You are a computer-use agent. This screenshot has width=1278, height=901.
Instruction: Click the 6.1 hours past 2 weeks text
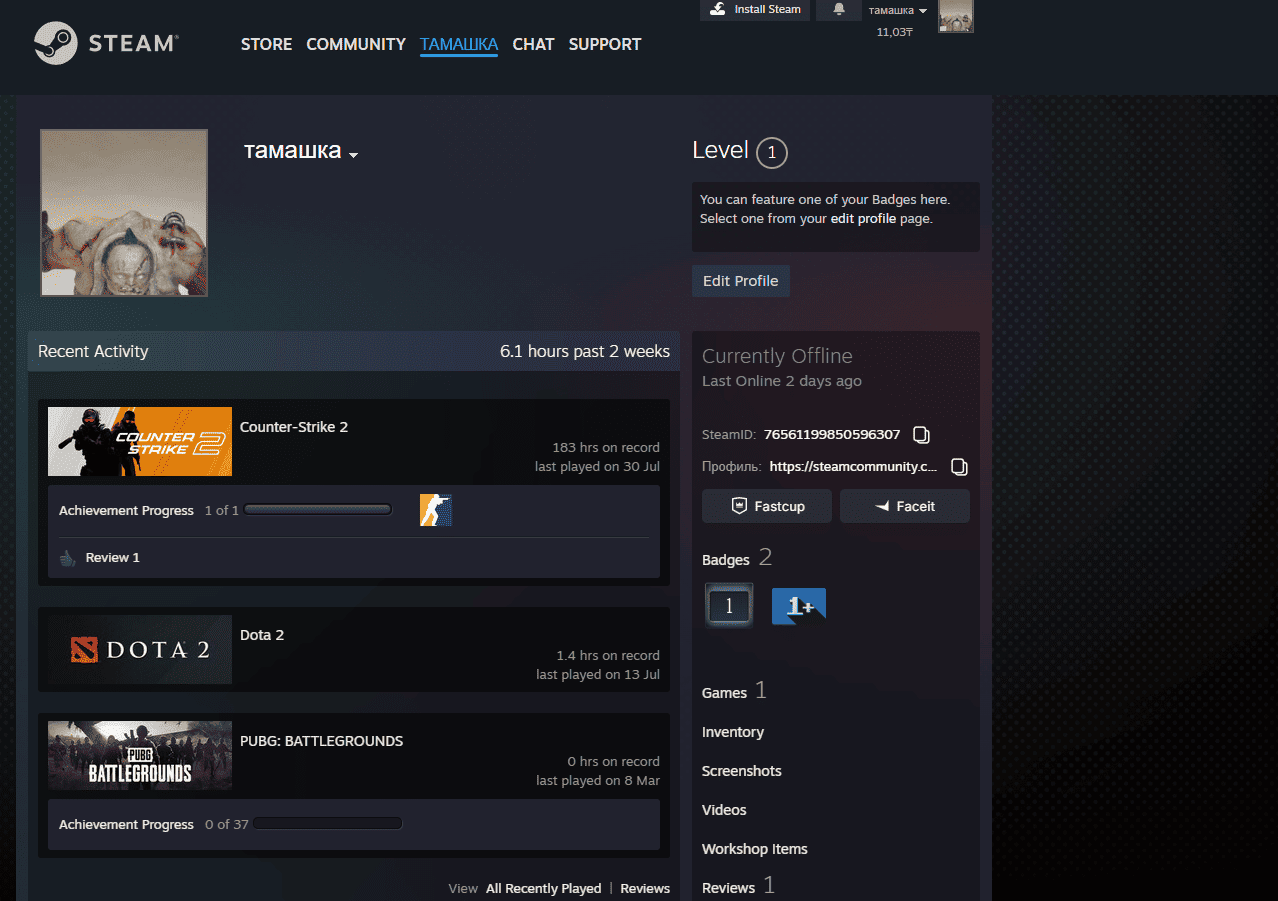(x=585, y=351)
